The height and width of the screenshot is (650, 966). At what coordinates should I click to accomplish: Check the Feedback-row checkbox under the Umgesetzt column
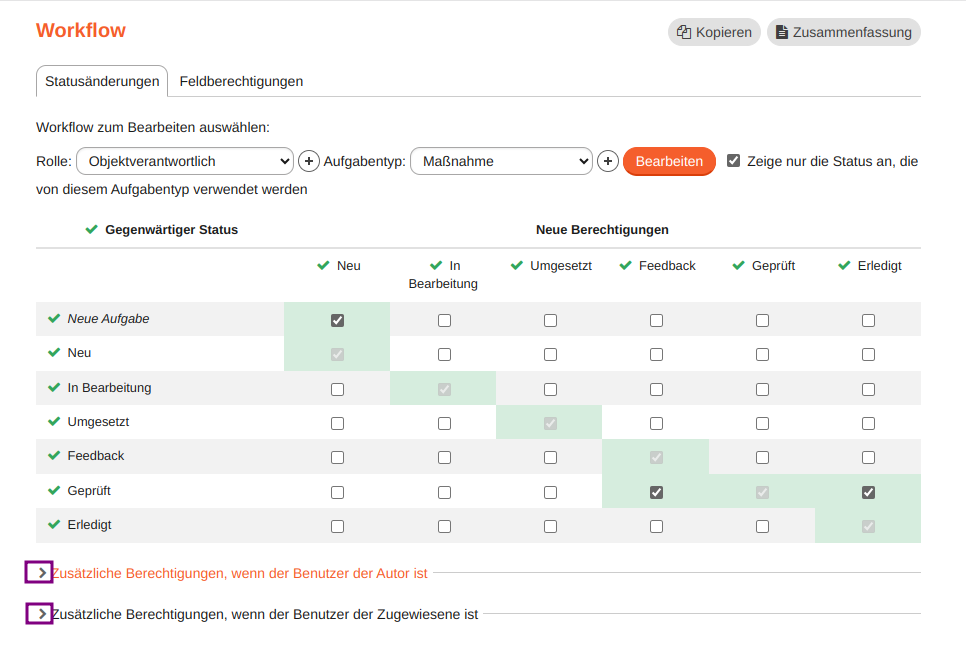point(549,457)
